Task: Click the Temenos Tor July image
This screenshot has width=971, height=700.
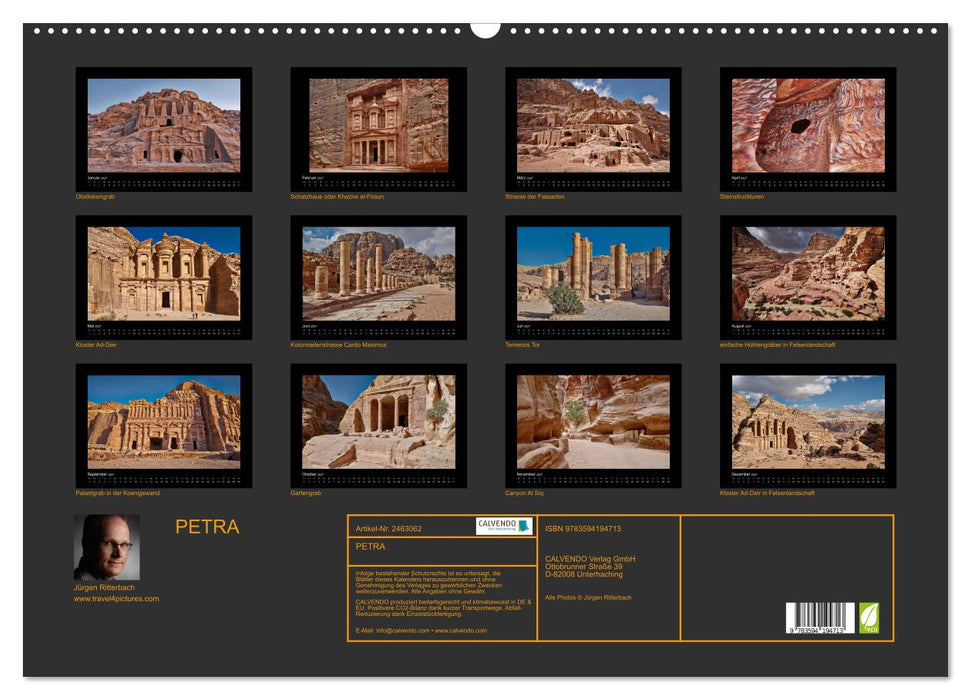Action: coord(593,277)
